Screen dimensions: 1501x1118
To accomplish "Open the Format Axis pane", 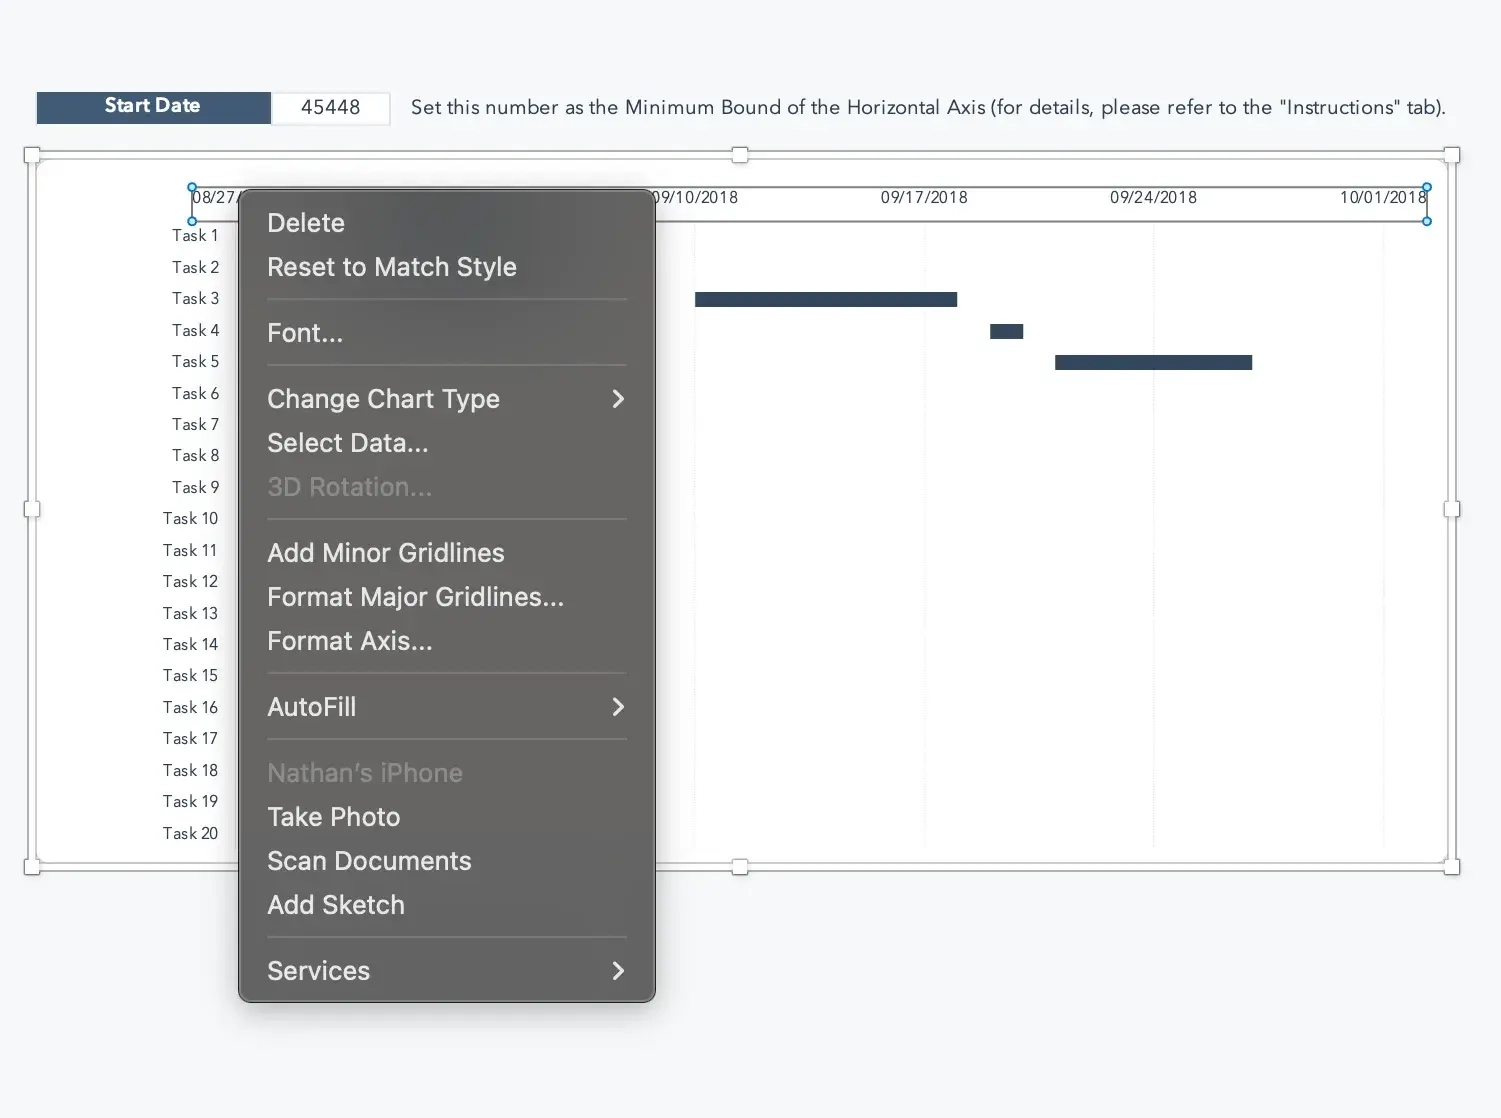I will (x=349, y=641).
